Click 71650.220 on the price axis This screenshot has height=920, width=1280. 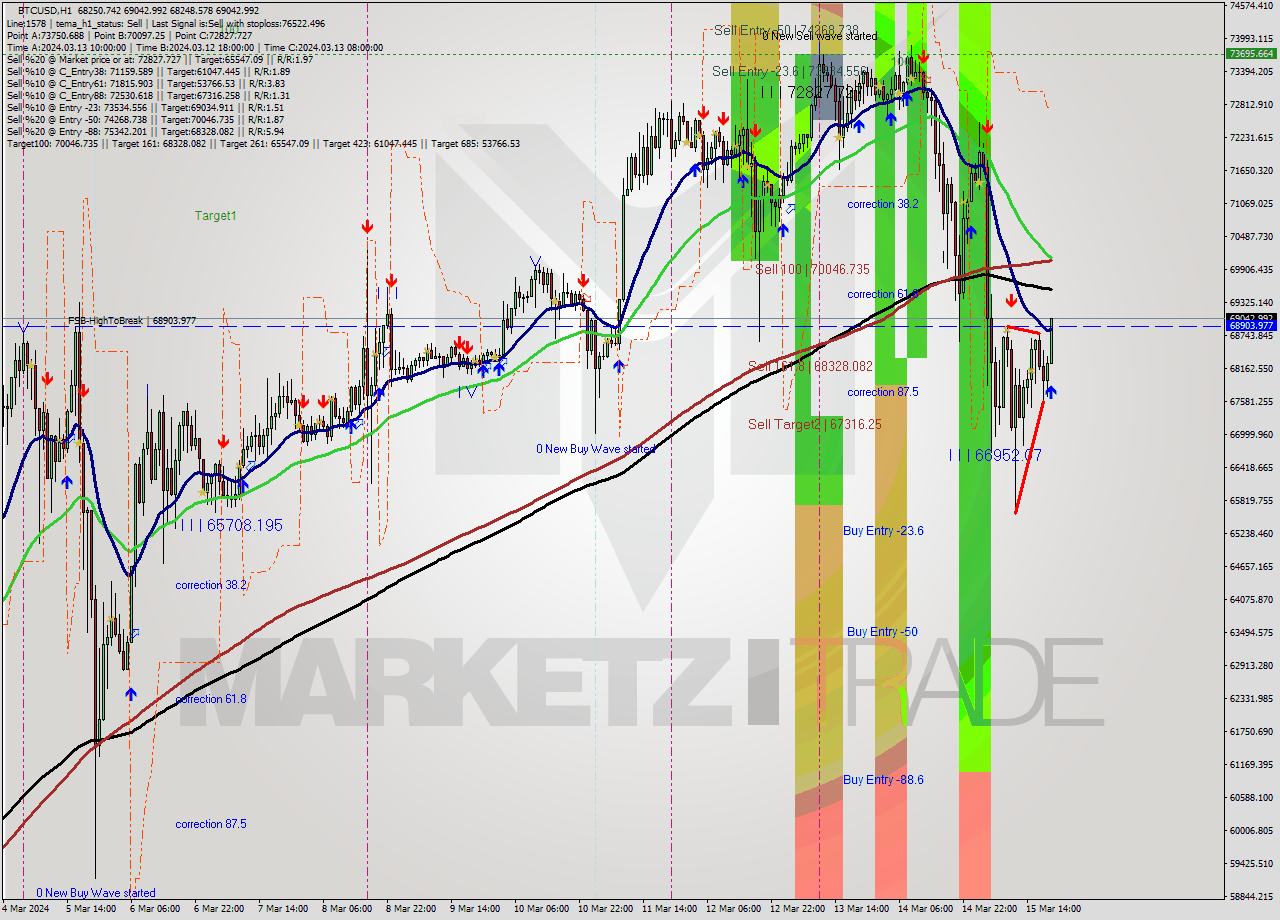pyautogui.click(x=1250, y=170)
